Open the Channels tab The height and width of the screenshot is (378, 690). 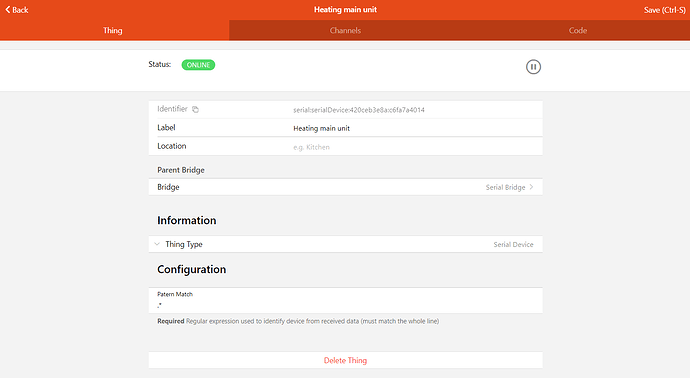coord(345,30)
